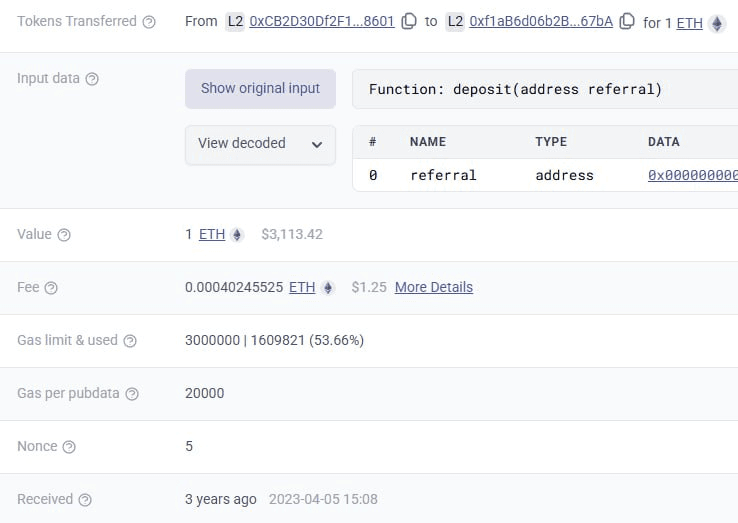The height and width of the screenshot is (523, 738).
Task: Click the Tokens Transferred help icon
Action: (x=149, y=22)
